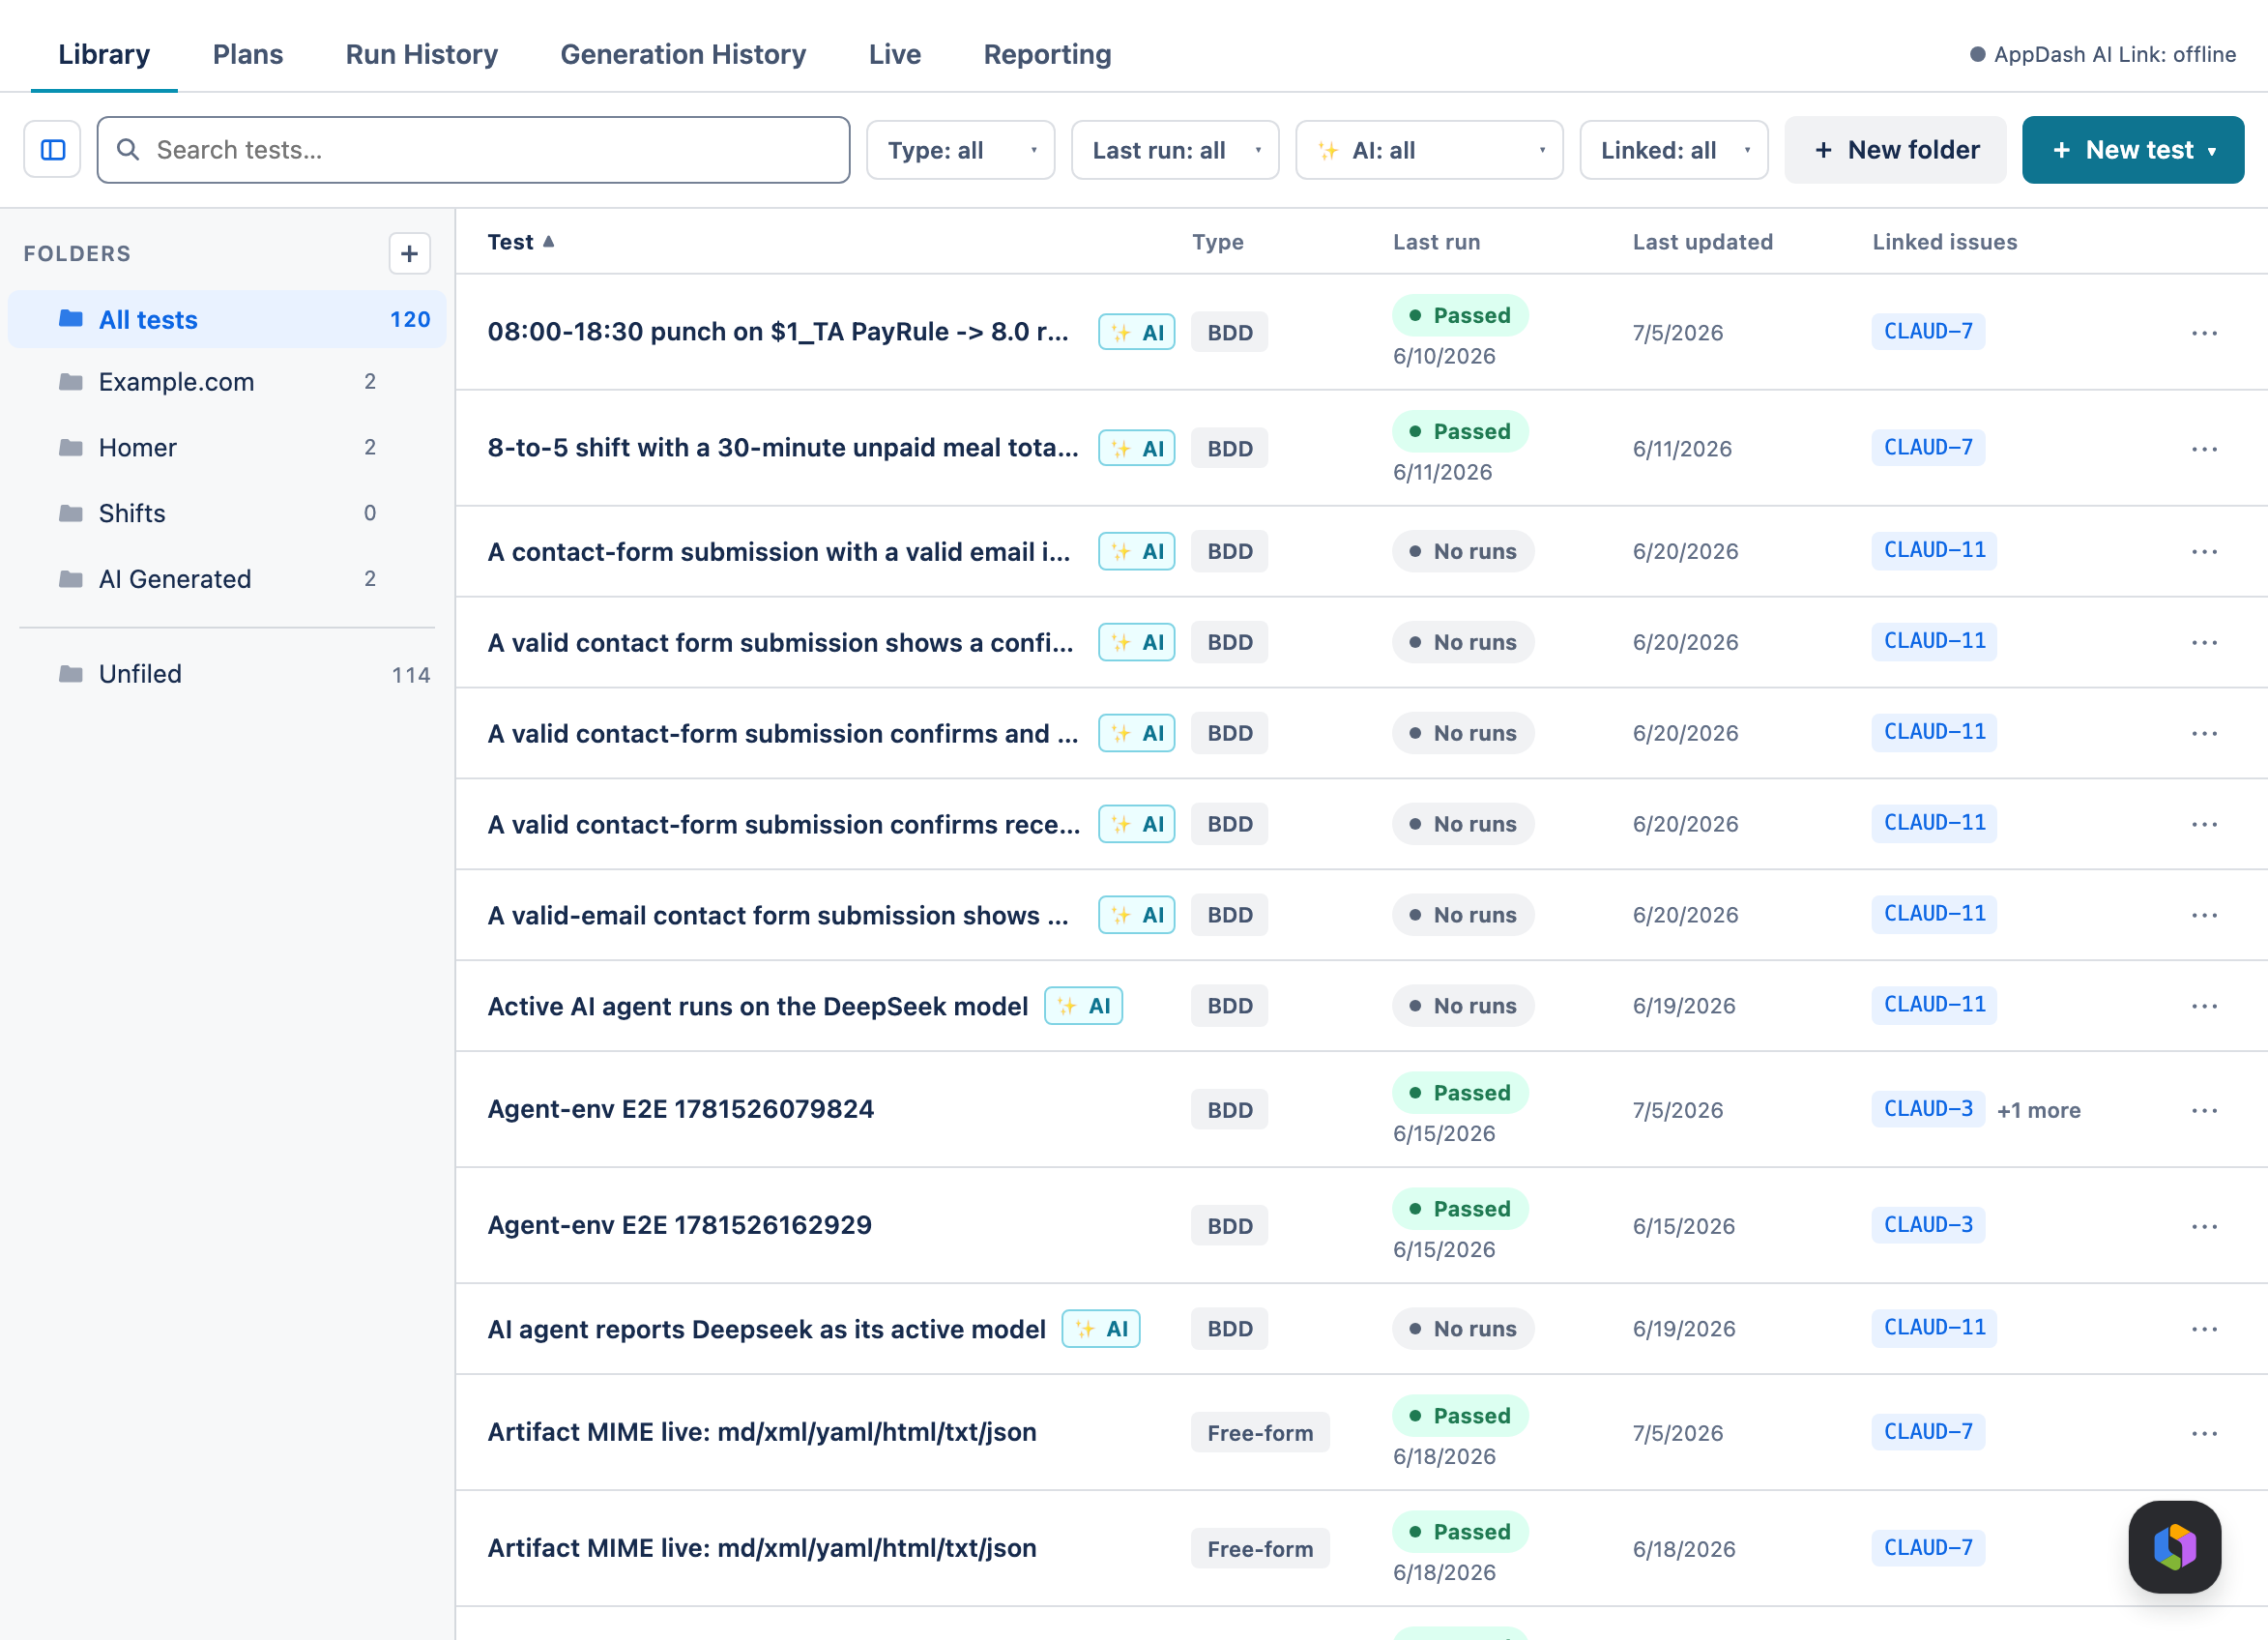Open row menu for 08:00-18:30 punch test
The width and height of the screenshot is (2268, 1640).
coord(2204,333)
